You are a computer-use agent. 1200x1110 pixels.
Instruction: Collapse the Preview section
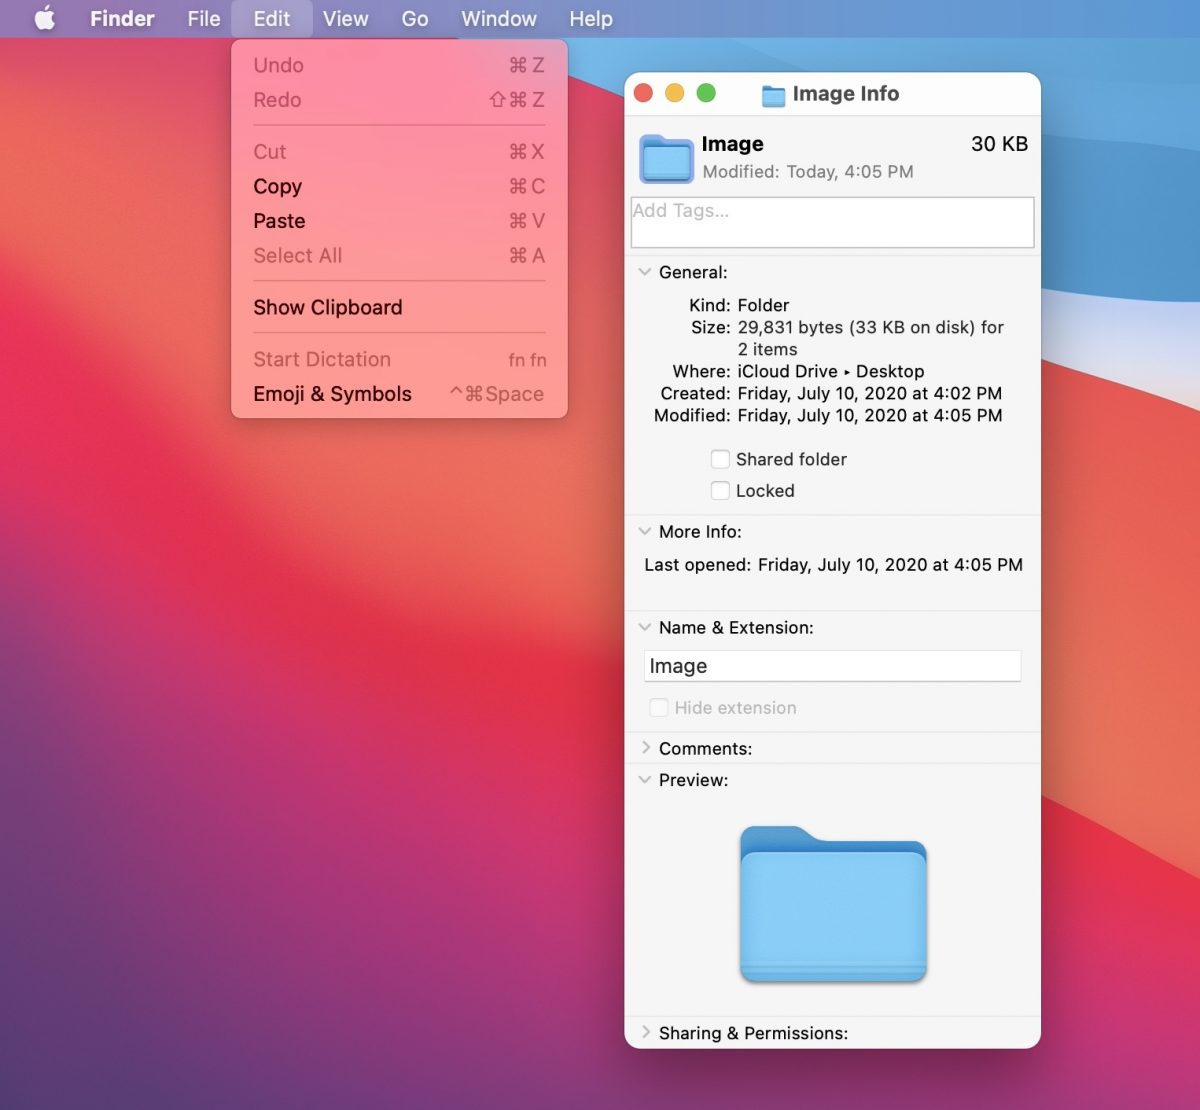coord(645,780)
